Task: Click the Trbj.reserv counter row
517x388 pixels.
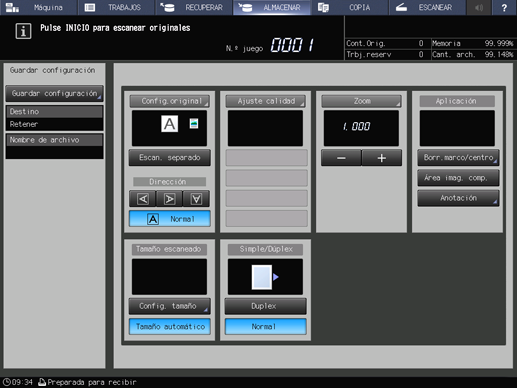Action: (388, 54)
